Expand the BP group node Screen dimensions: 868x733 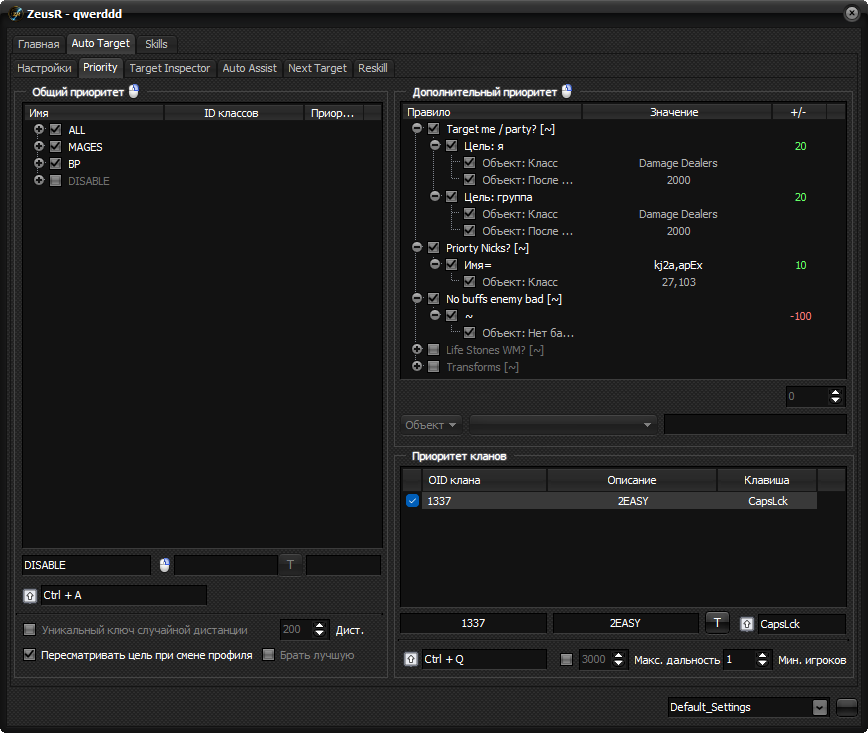pos(39,163)
